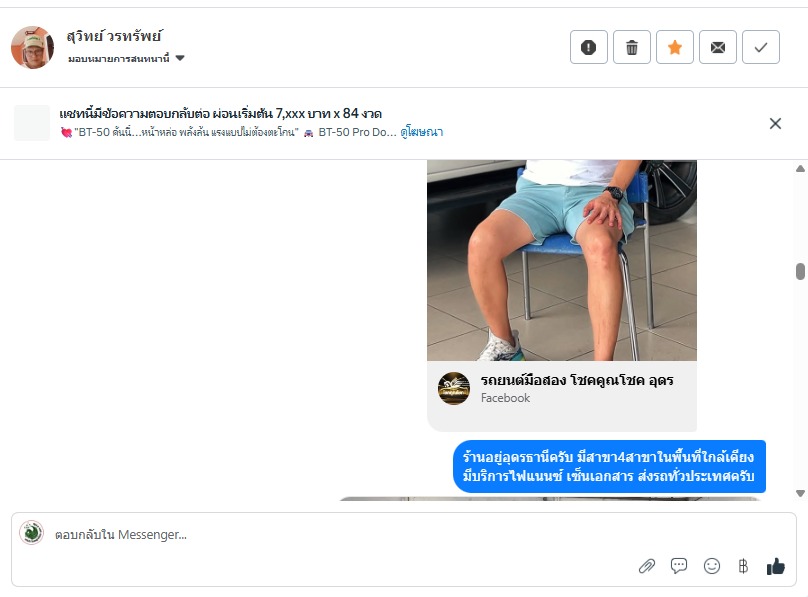The image size is (808, 597).
Task: Mark conversation done with the checkmark button
Action: (x=761, y=47)
